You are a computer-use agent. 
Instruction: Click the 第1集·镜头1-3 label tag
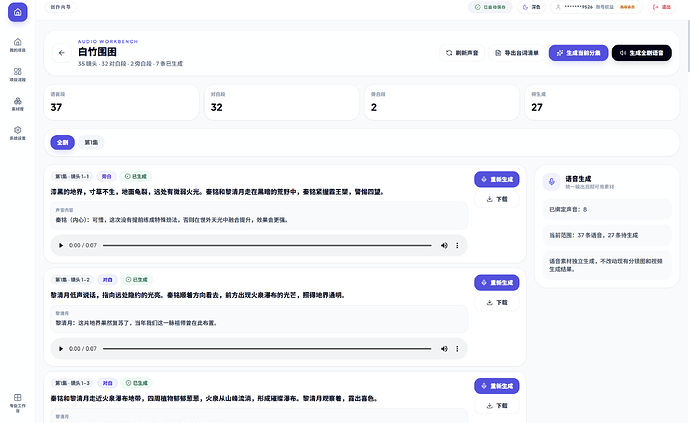pyautogui.click(x=72, y=383)
